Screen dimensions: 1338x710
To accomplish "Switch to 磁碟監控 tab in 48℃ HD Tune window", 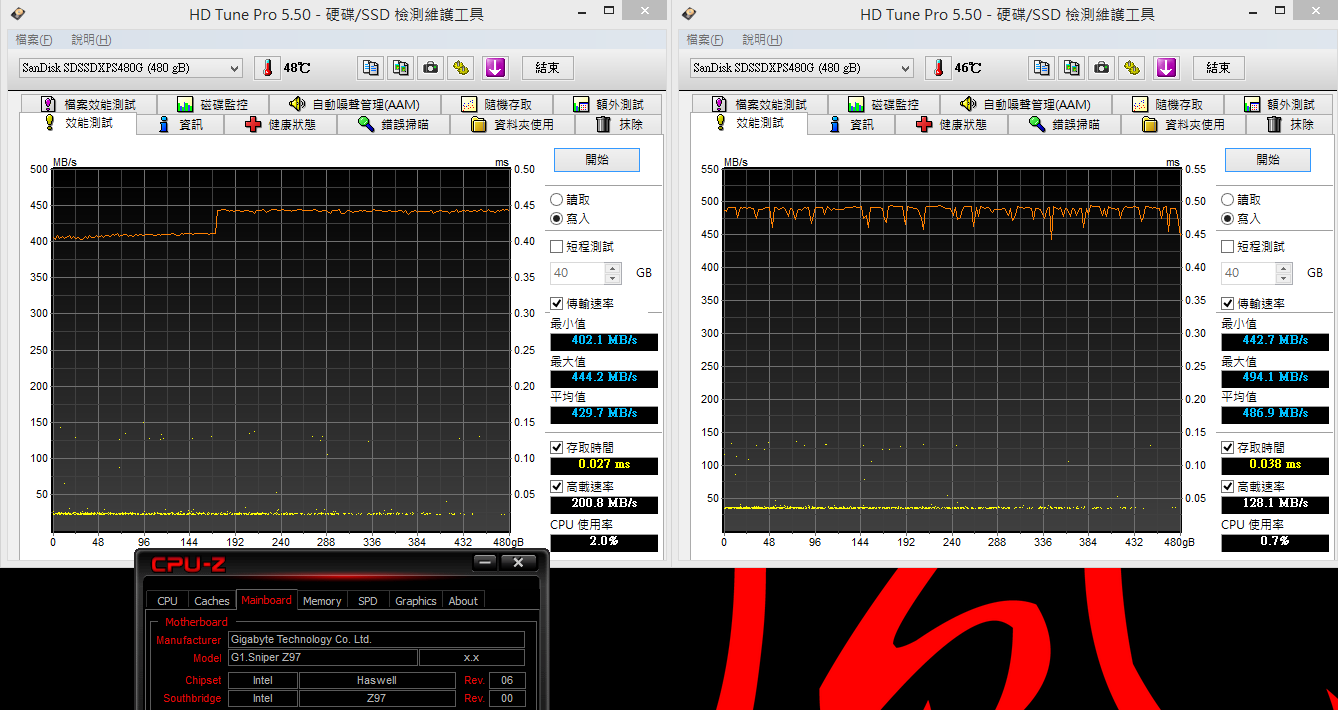I will (x=211, y=104).
